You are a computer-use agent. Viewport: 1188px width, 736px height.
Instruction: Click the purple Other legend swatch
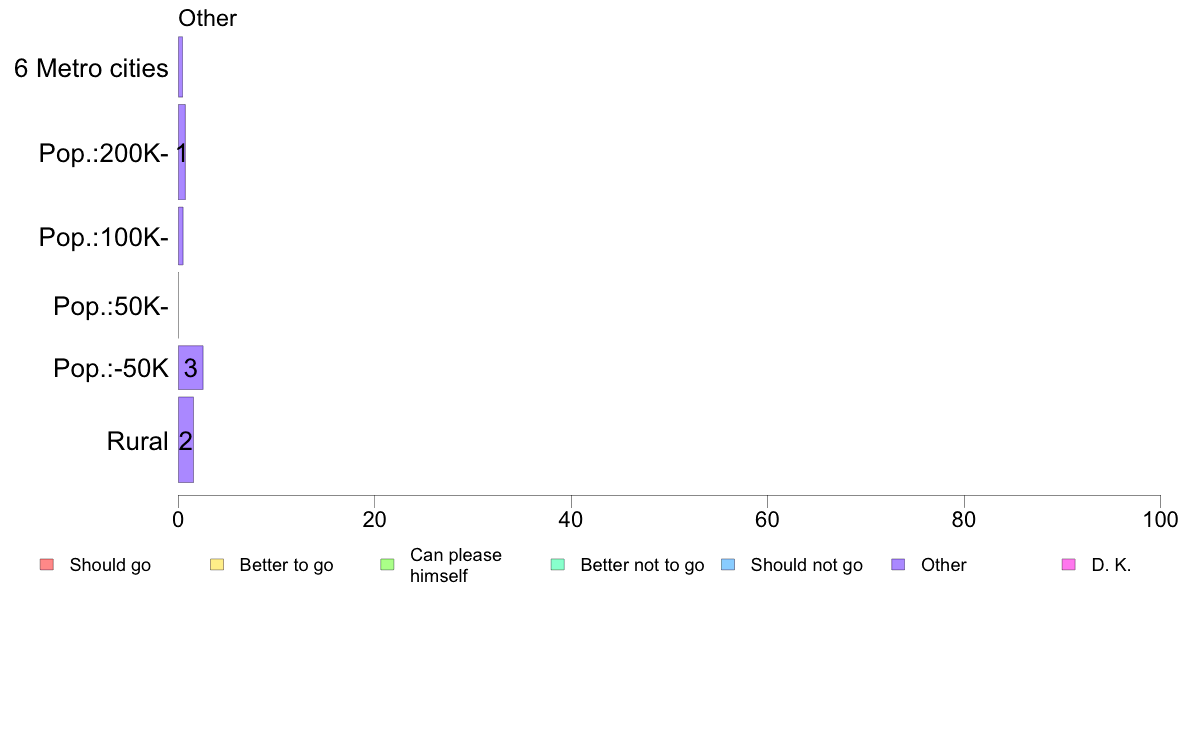pyautogui.click(x=899, y=565)
